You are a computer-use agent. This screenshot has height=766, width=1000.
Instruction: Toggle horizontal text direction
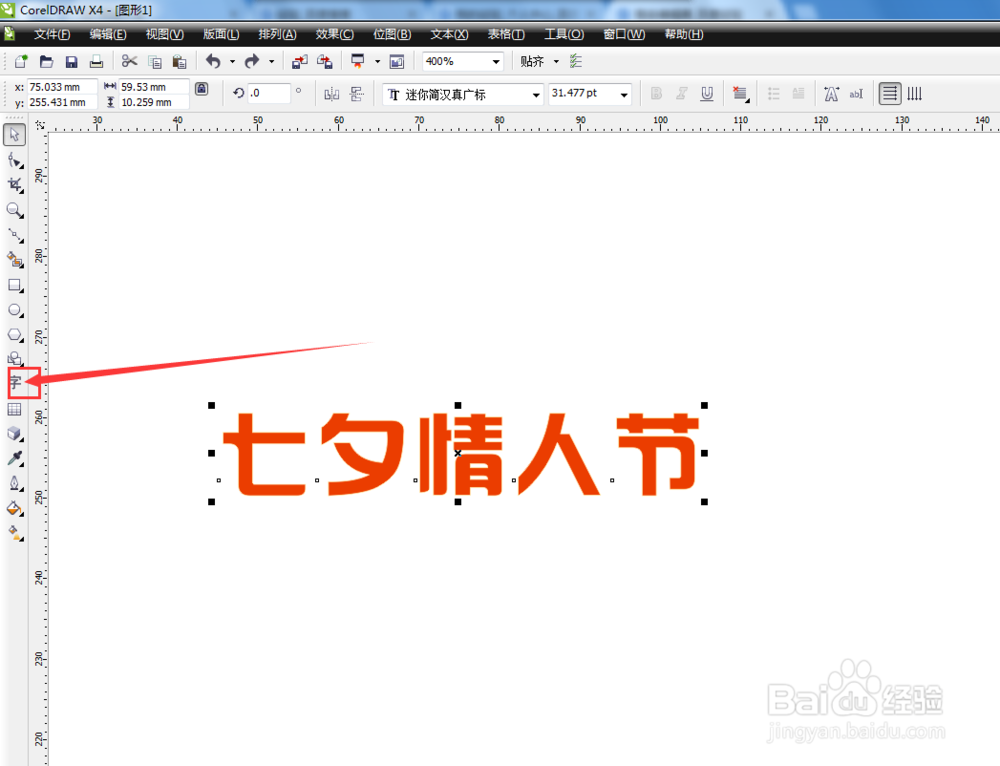click(890, 94)
